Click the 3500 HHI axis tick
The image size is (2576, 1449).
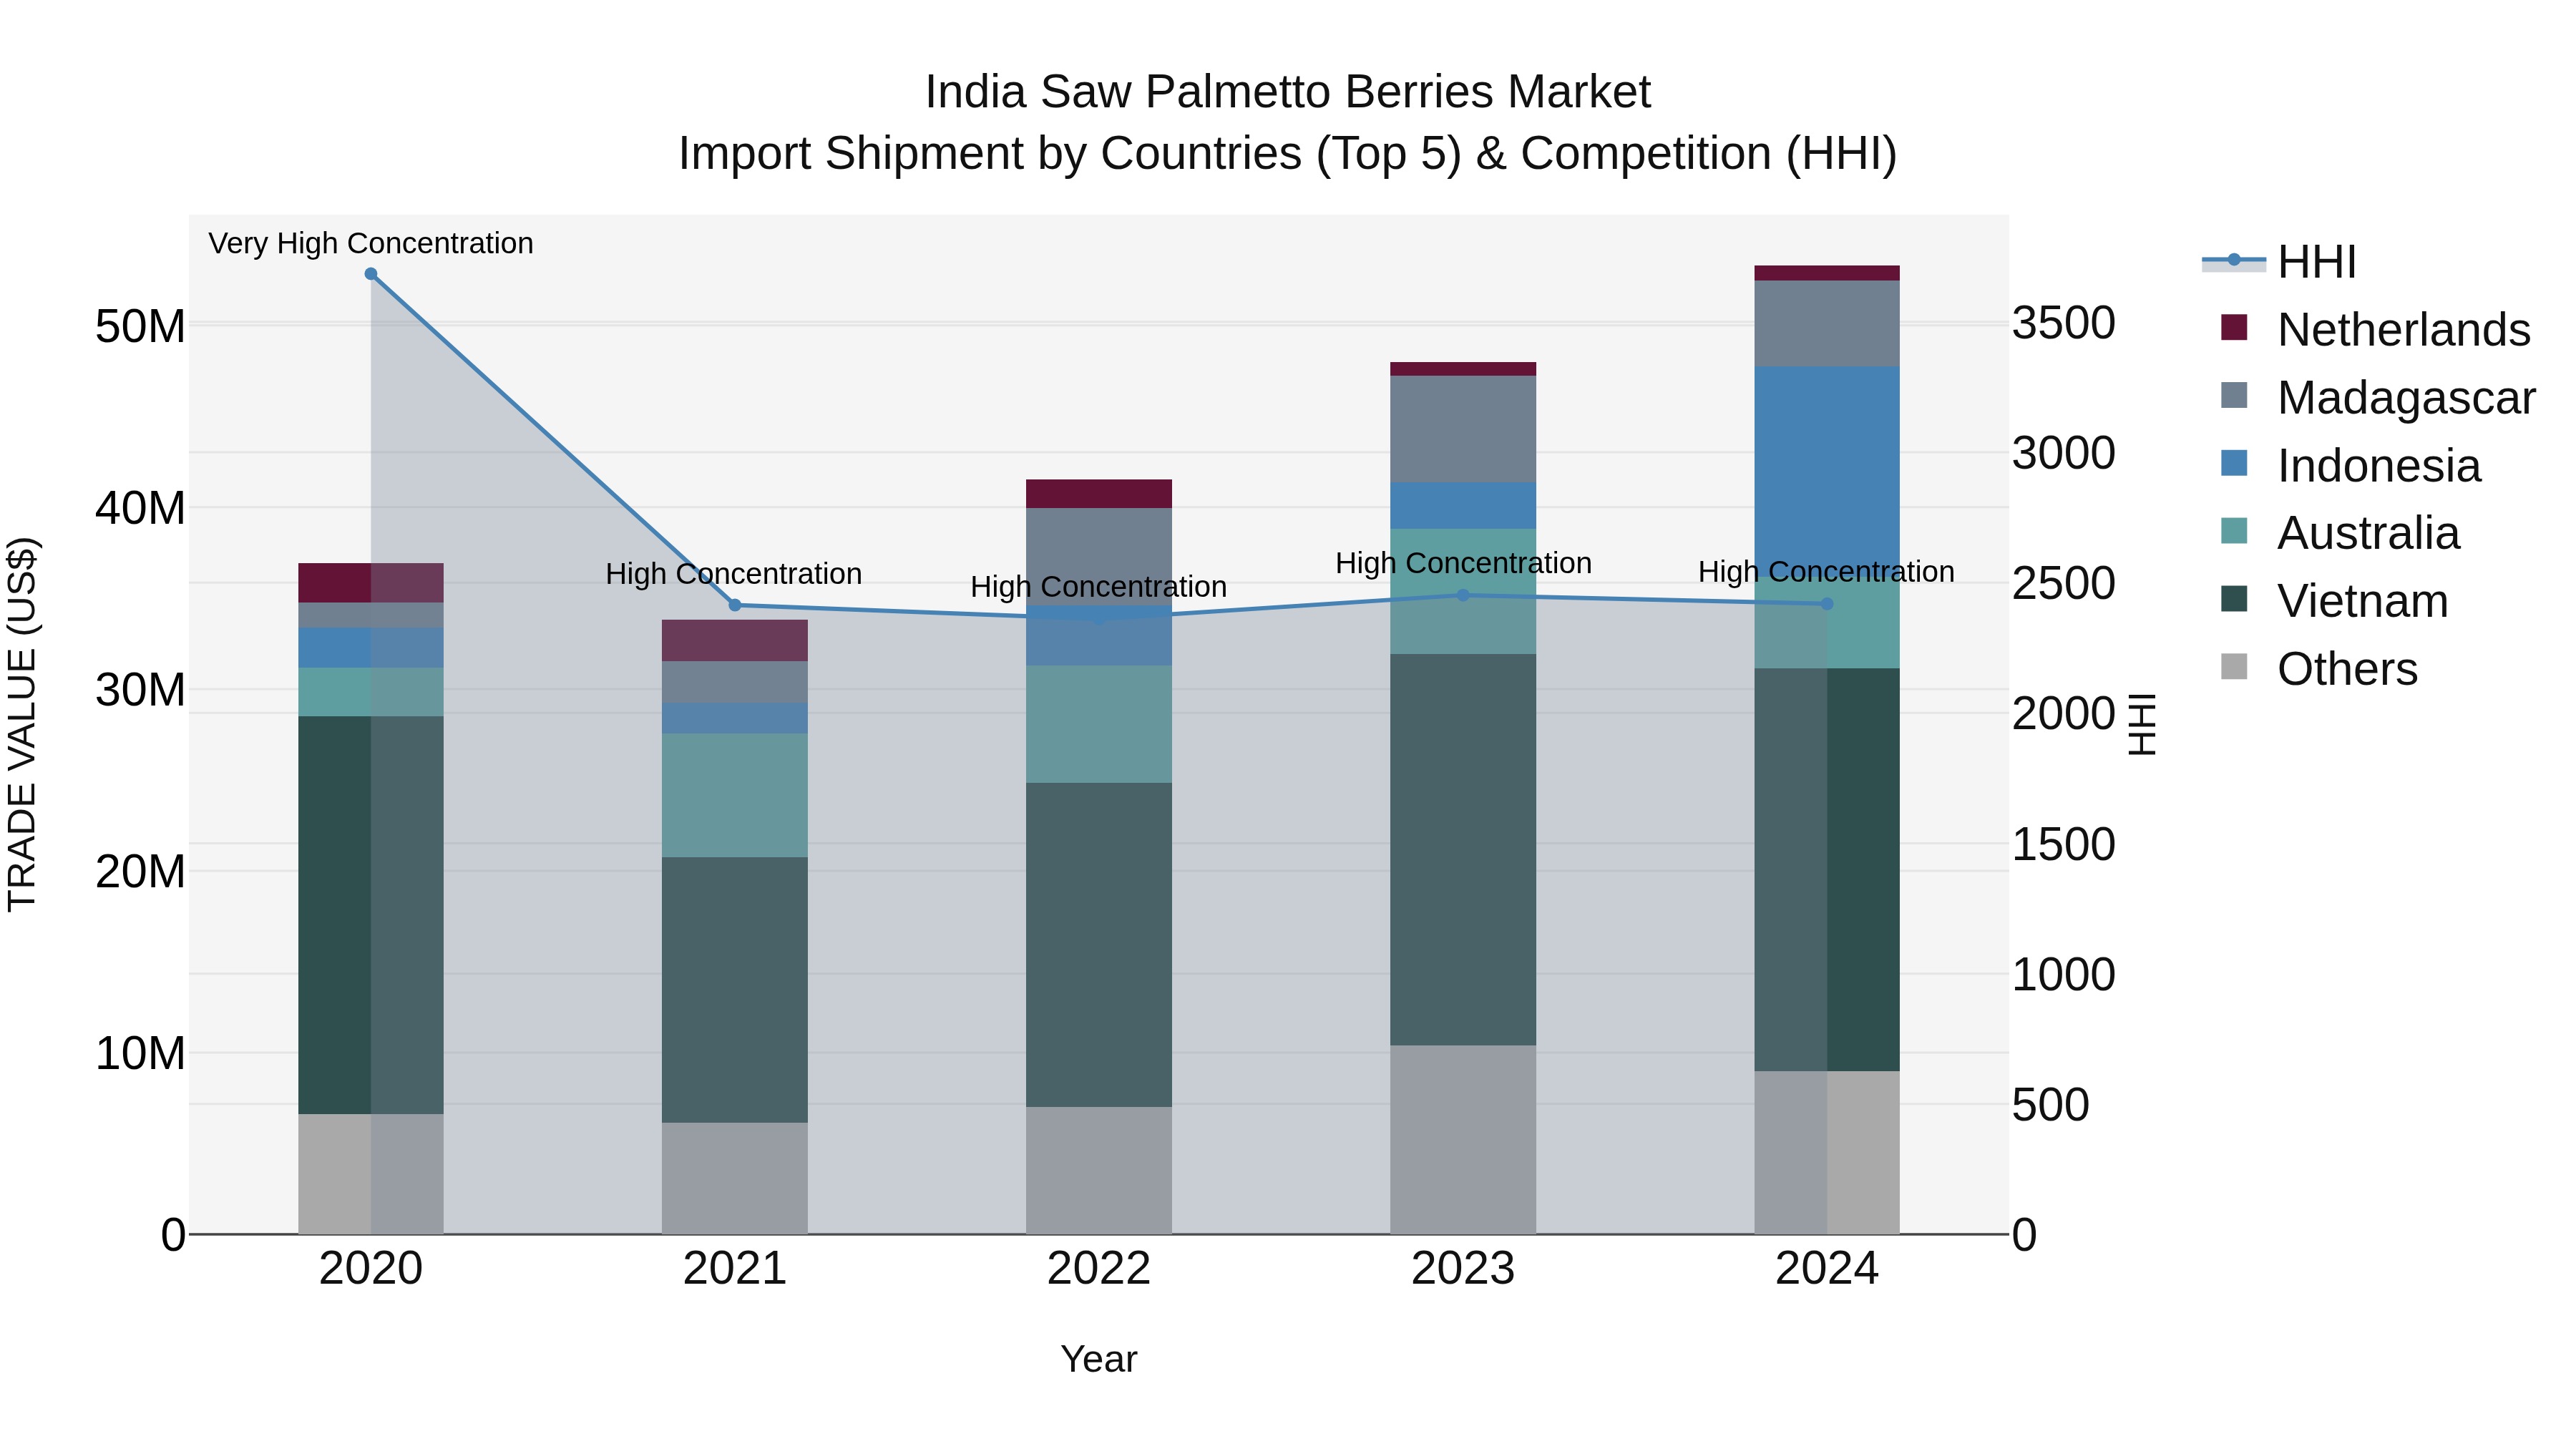(2064, 323)
